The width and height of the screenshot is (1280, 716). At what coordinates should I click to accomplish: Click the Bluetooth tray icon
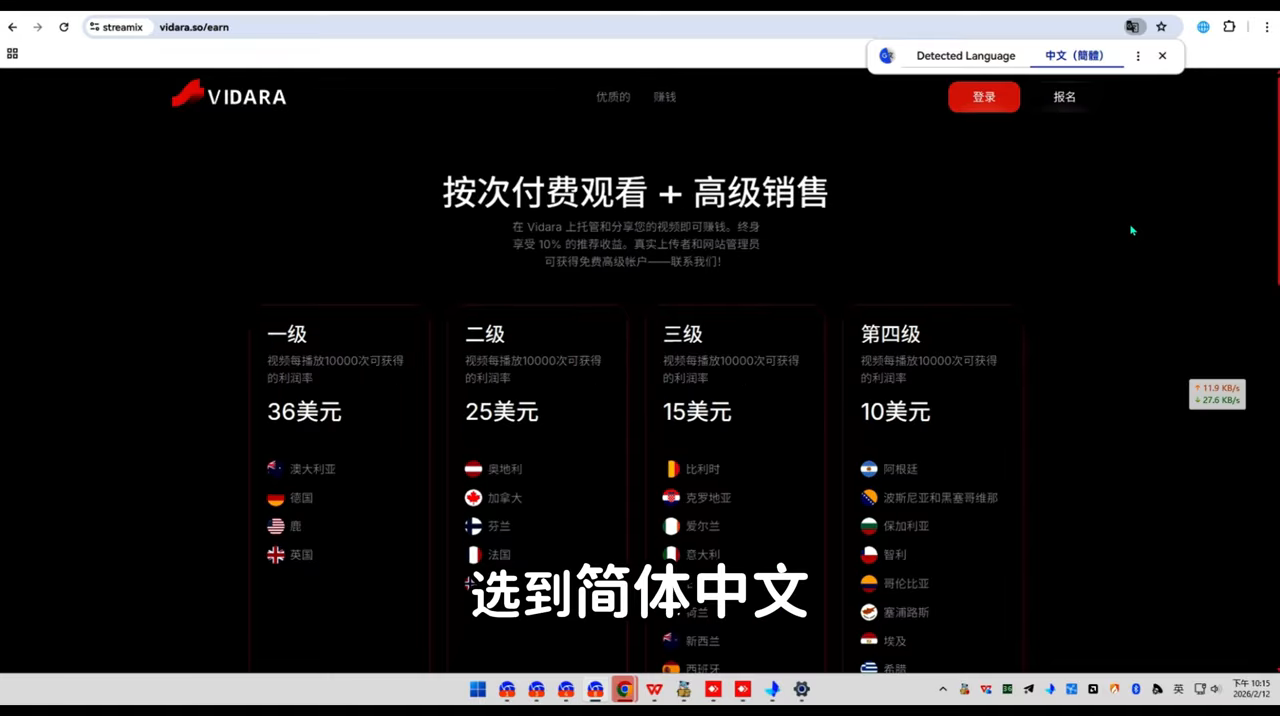click(x=1136, y=689)
